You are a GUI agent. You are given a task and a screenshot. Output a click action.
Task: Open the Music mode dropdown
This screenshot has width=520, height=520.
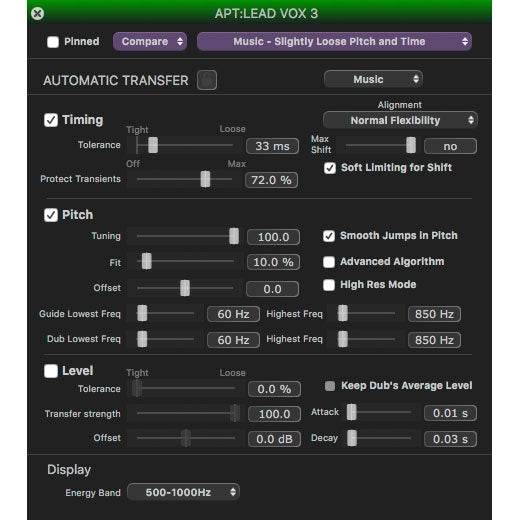coord(373,79)
